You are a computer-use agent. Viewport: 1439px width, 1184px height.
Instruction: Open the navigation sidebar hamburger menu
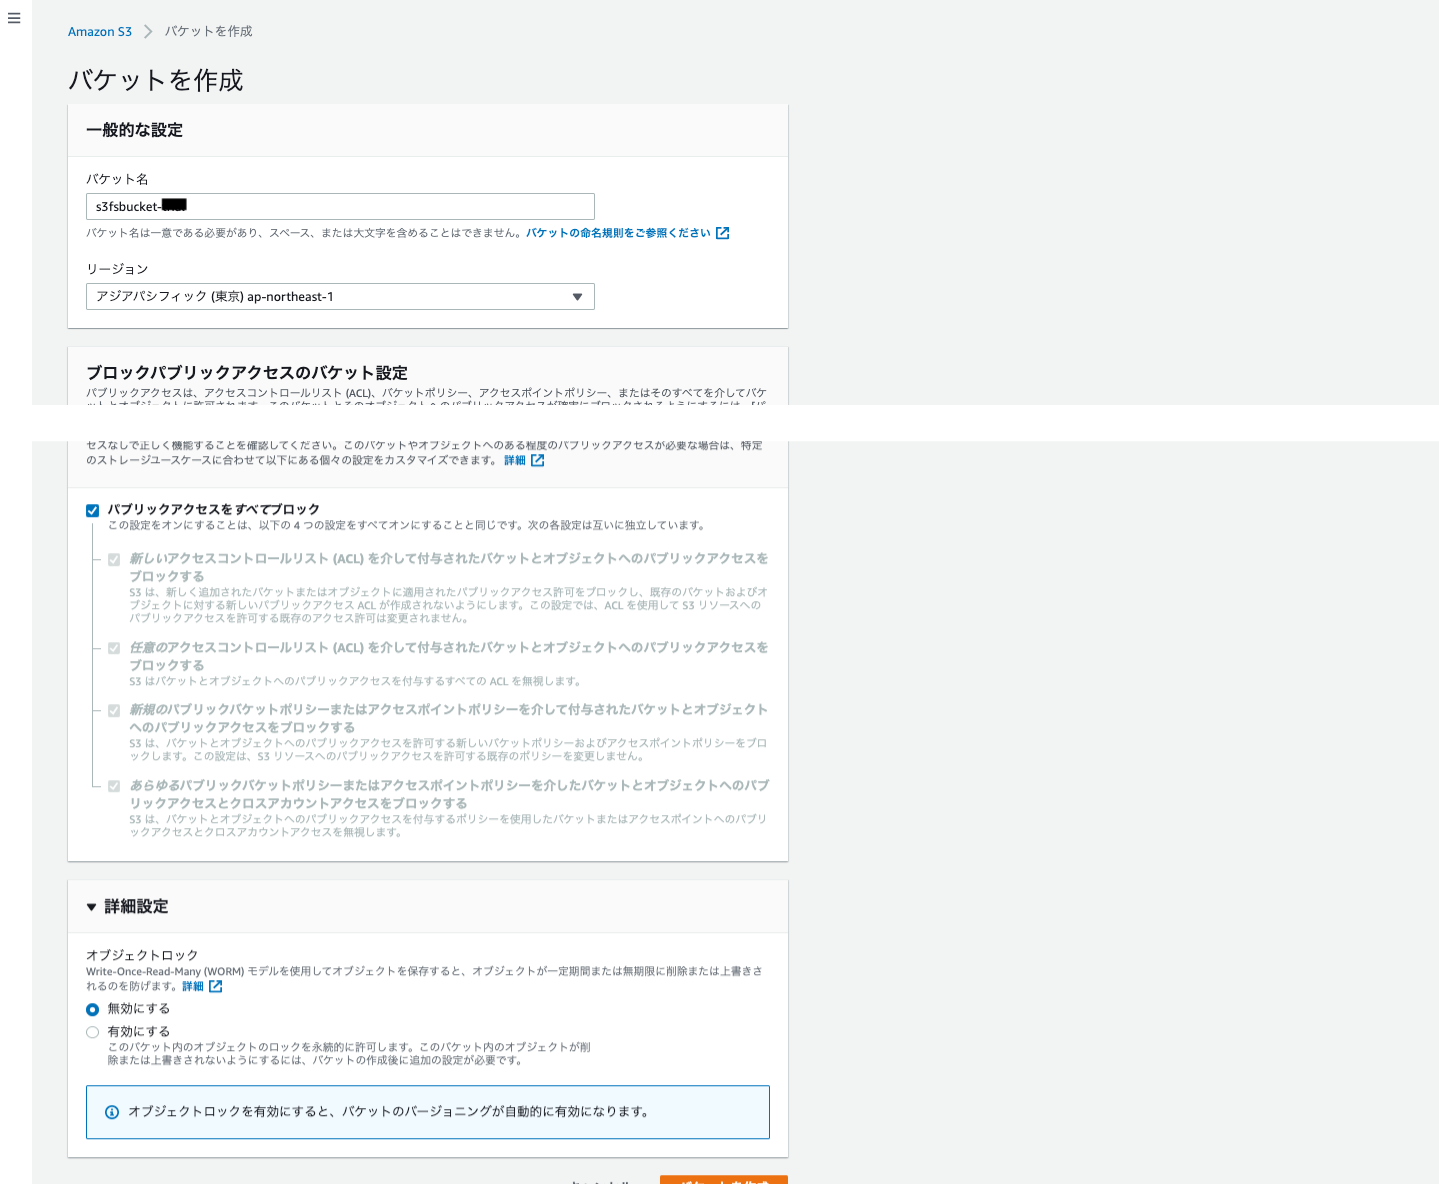click(x=13, y=17)
